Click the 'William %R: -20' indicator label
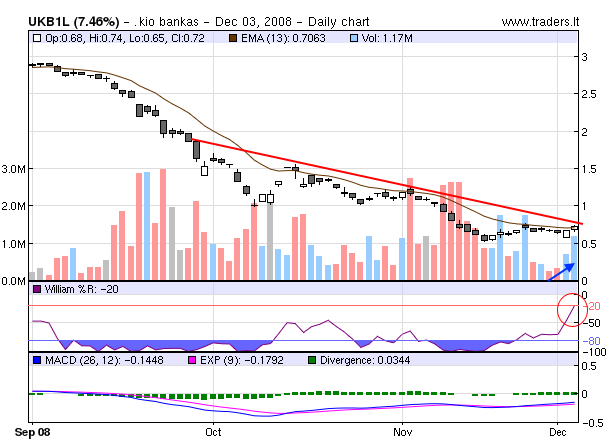 (82, 289)
